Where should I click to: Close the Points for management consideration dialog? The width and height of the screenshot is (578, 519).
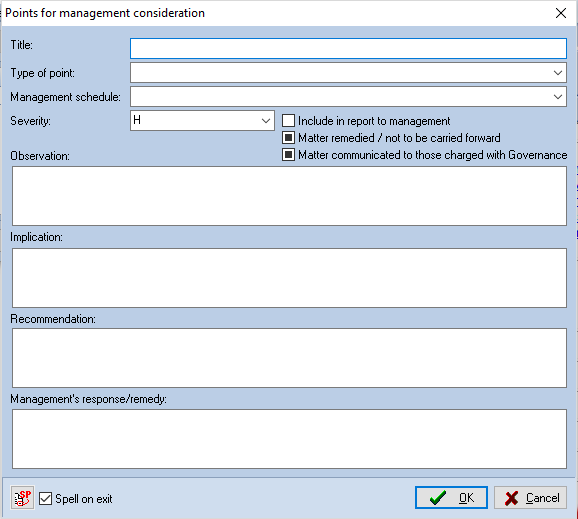pos(561,13)
